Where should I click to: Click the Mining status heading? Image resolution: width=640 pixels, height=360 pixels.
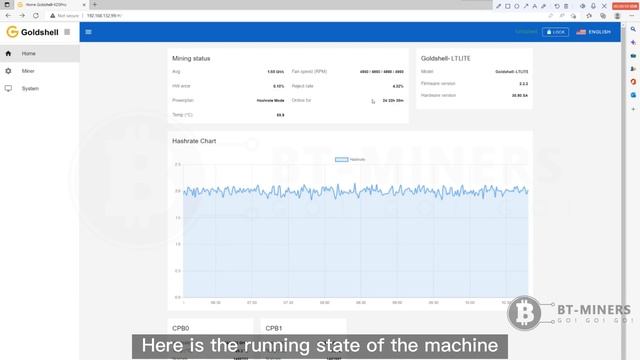(191, 58)
